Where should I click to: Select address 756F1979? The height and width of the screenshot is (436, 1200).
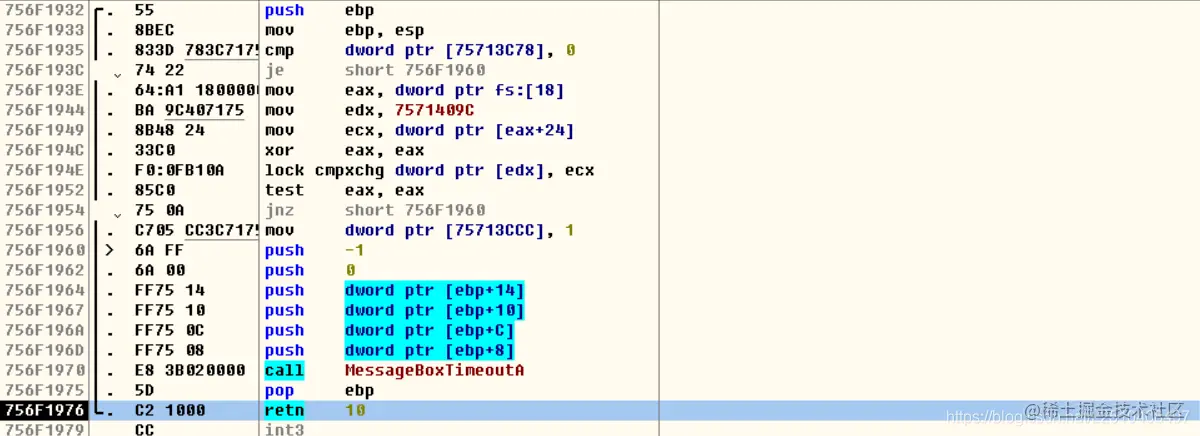[44, 430]
